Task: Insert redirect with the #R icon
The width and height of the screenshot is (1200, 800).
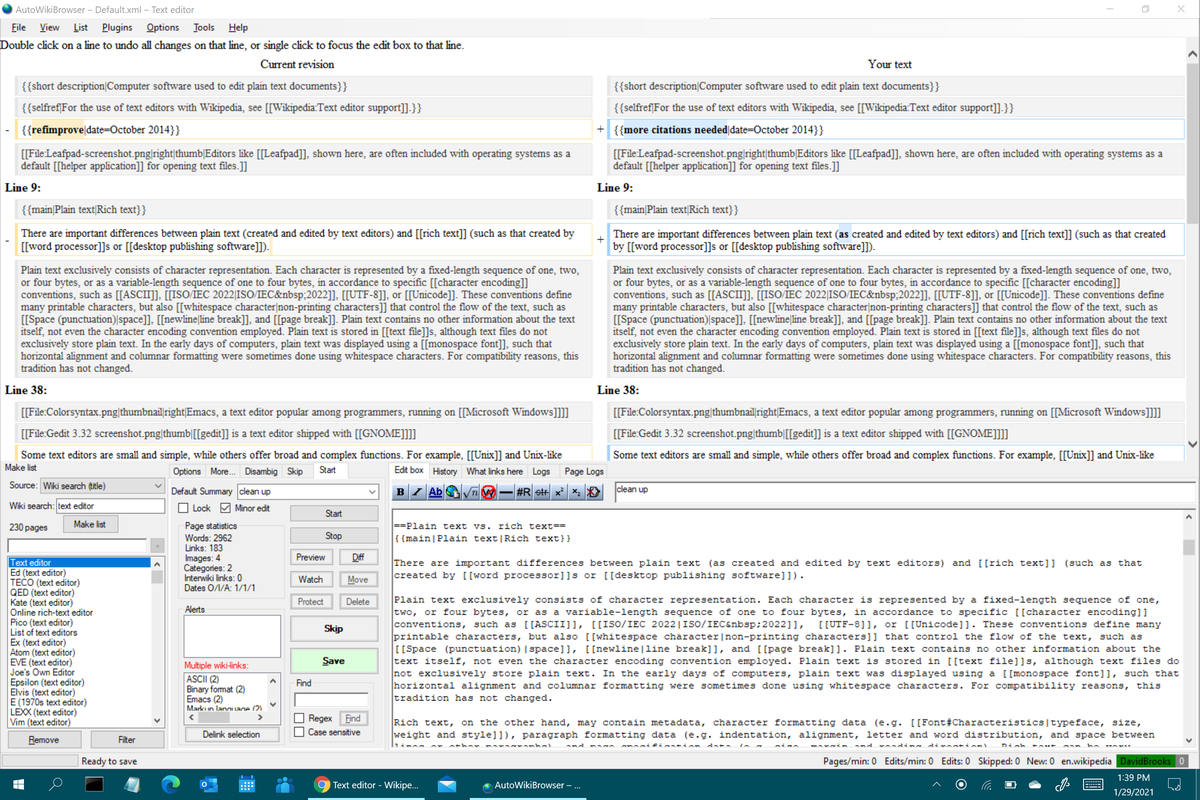Action: (x=523, y=492)
